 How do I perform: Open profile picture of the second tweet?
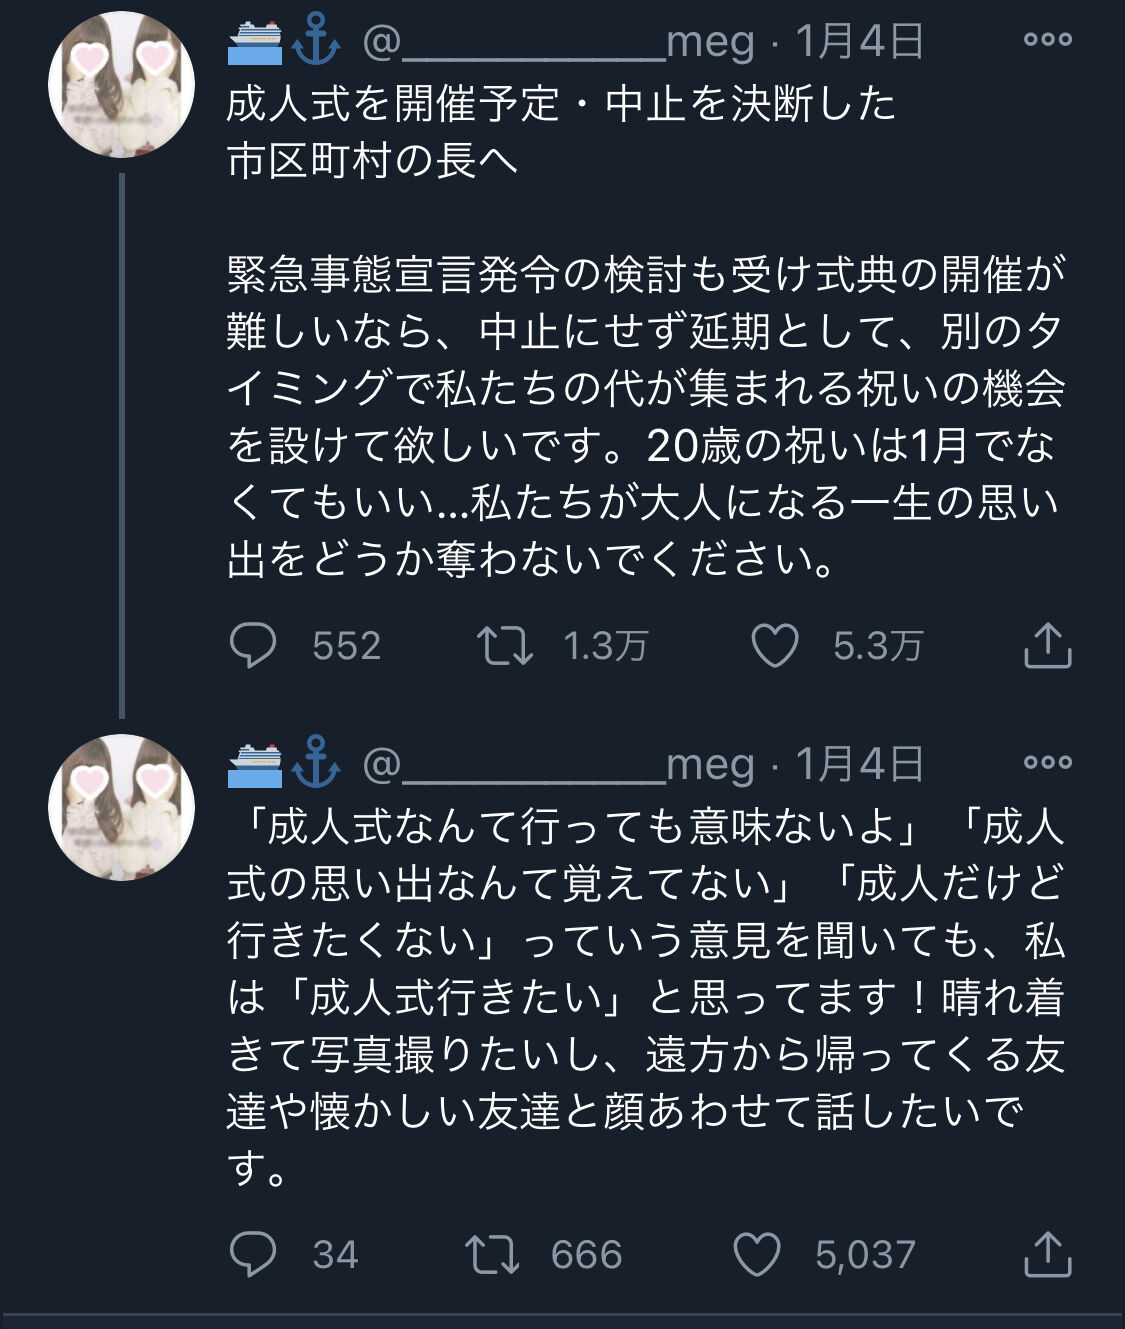121,808
